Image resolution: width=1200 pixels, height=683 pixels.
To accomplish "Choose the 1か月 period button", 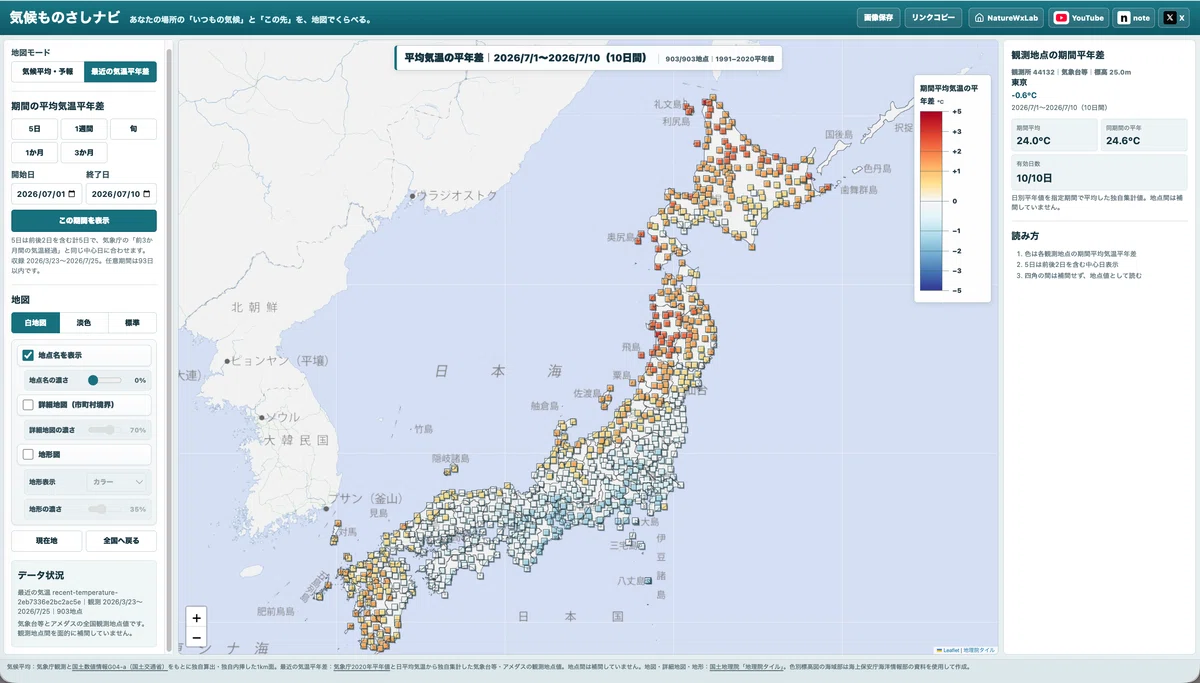I will click(34, 153).
